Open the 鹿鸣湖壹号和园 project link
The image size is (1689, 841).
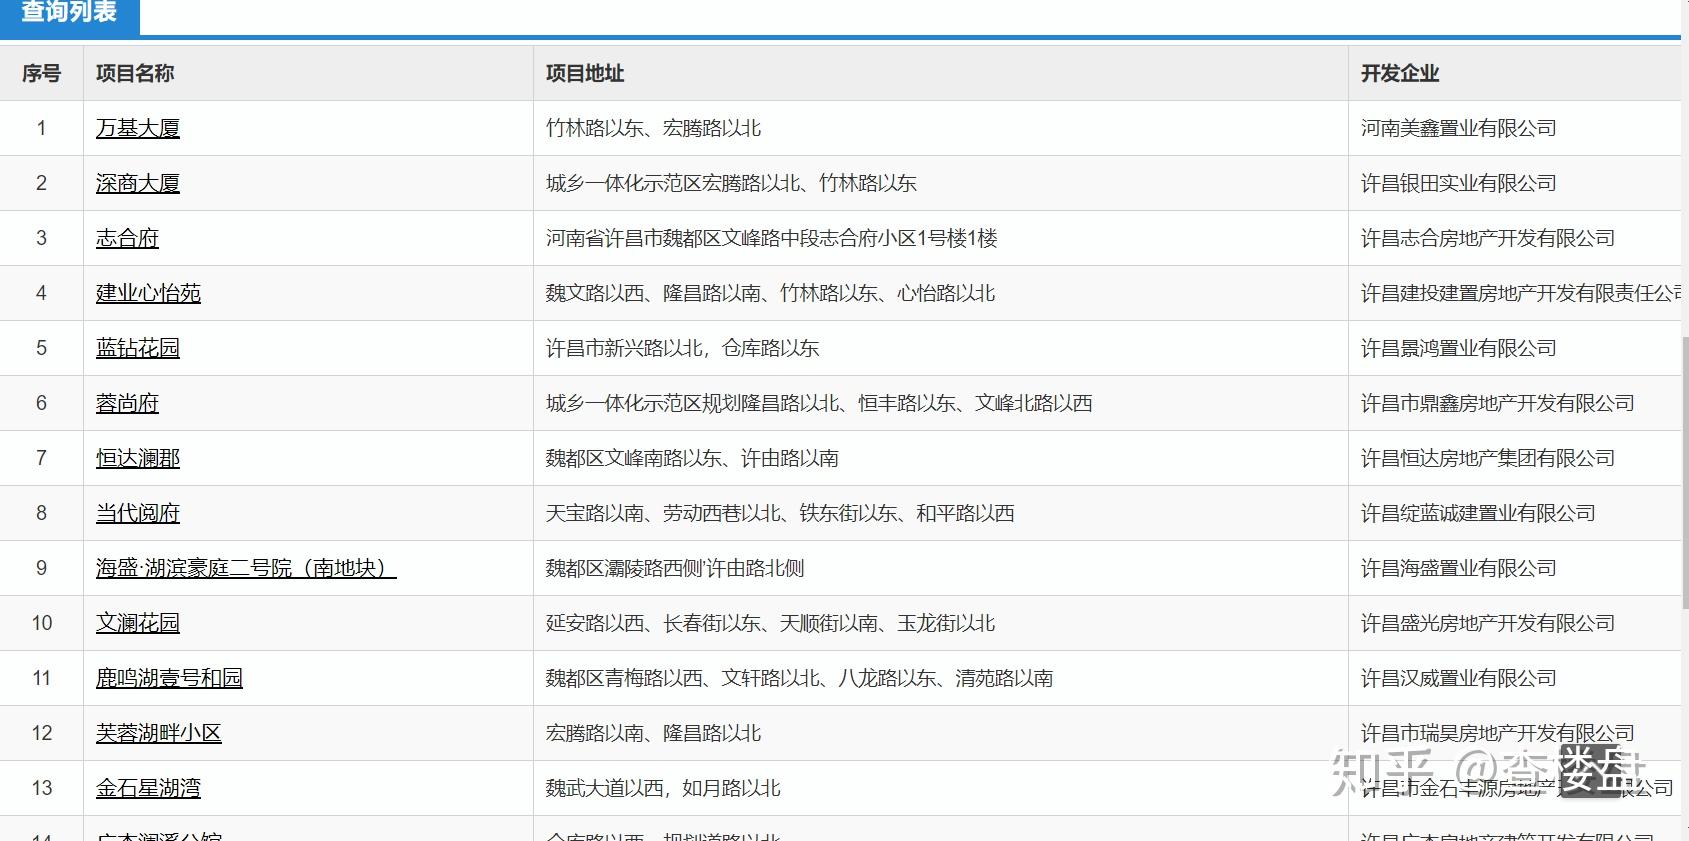coord(169,678)
